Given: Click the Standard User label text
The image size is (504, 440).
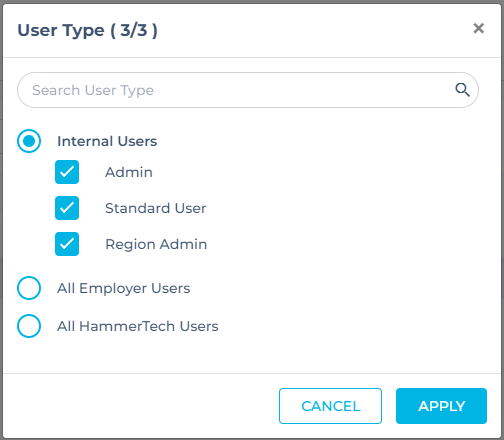Looking at the screenshot, I should click(156, 208).
